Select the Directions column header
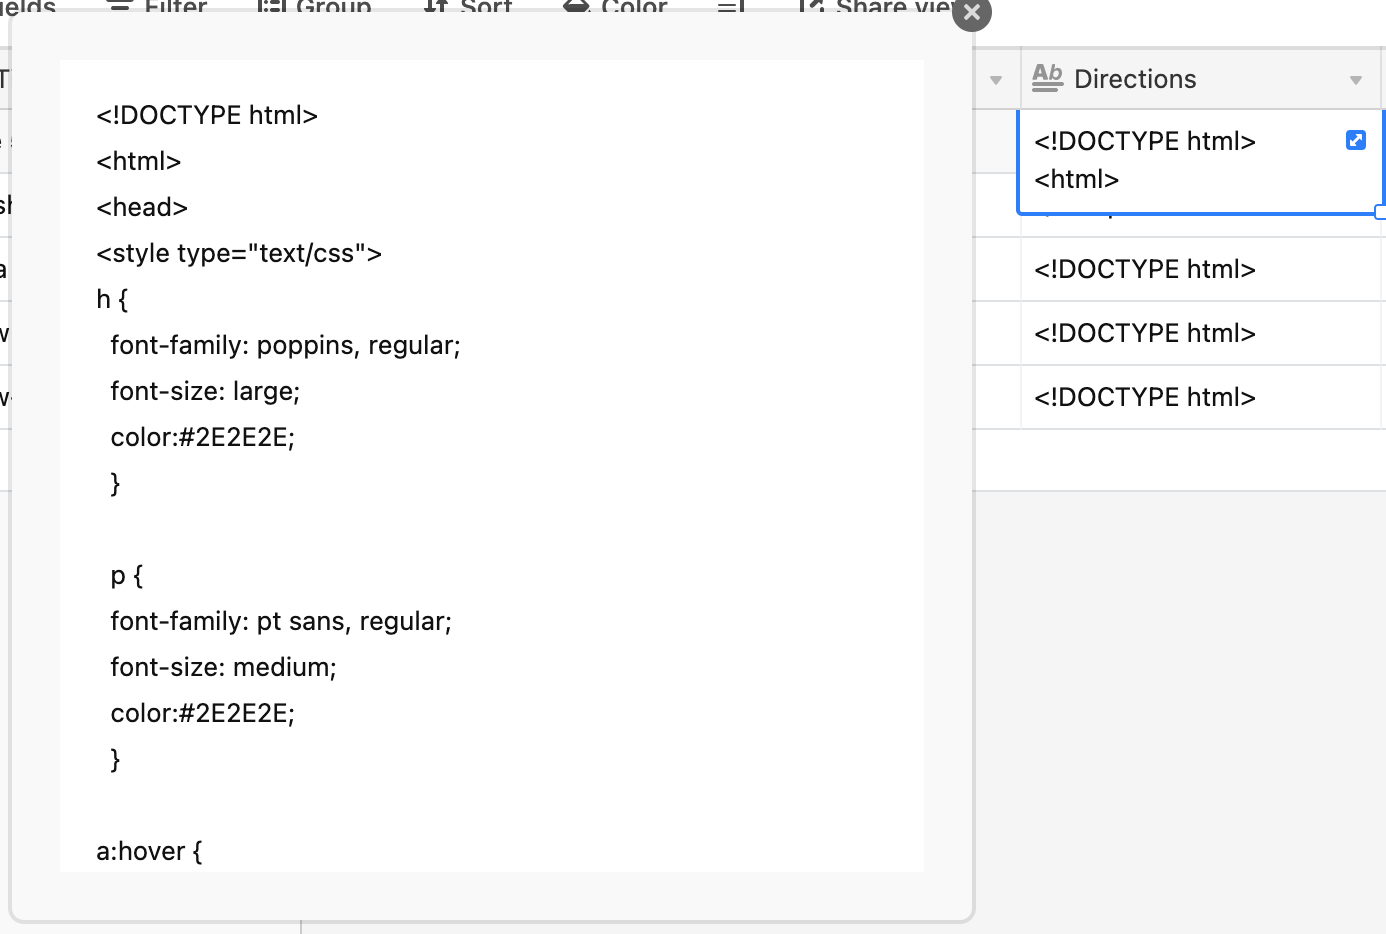1386x934 pixels. 1200,78
